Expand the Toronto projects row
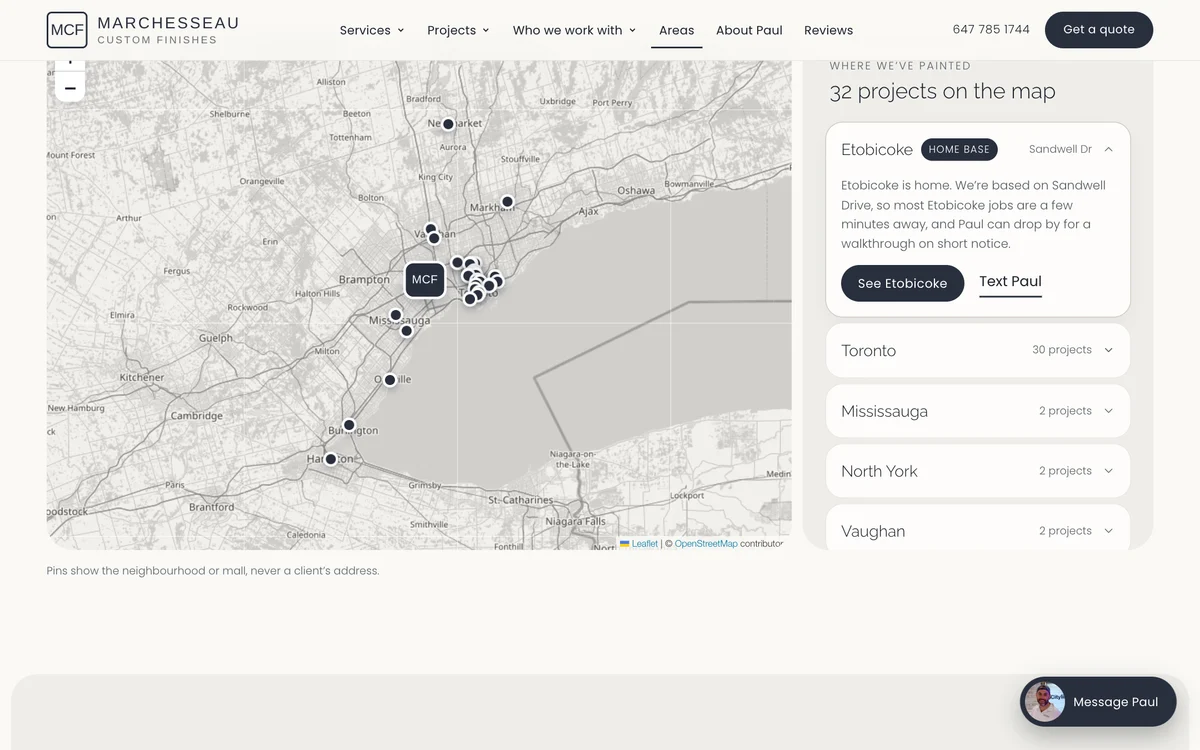 [978, 350]
